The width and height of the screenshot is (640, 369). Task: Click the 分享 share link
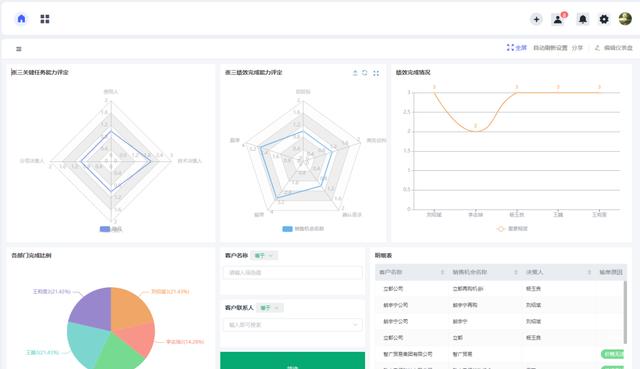point(577,48)
